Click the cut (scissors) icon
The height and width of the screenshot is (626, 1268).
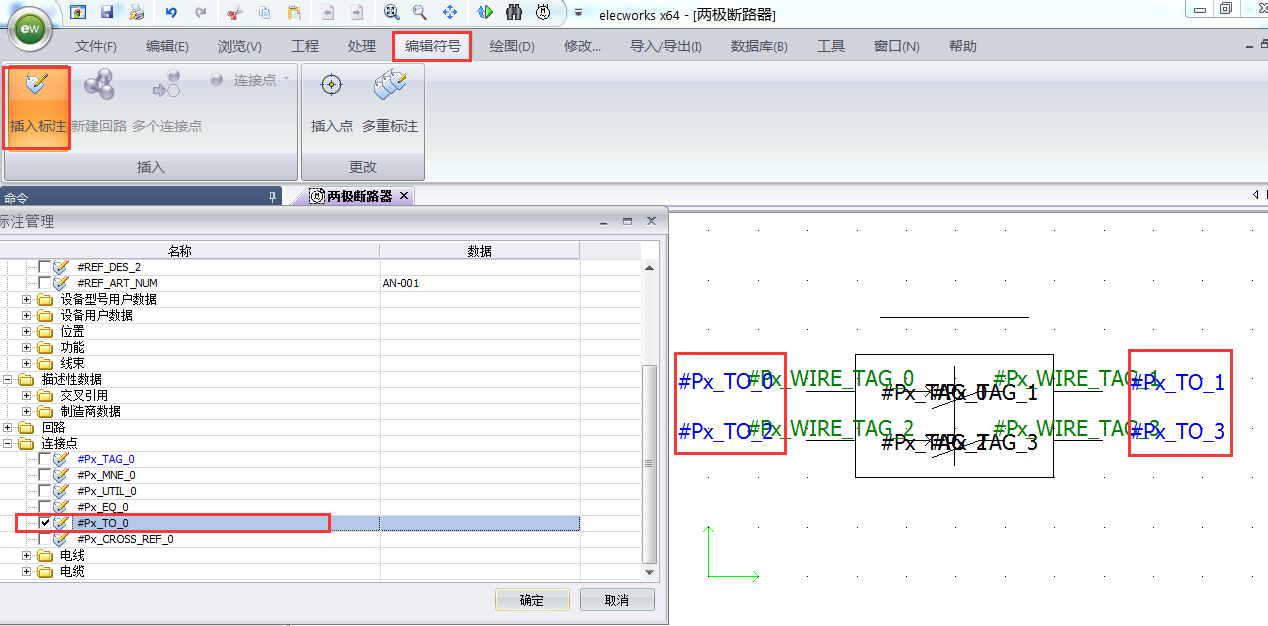tap(234, 12)
